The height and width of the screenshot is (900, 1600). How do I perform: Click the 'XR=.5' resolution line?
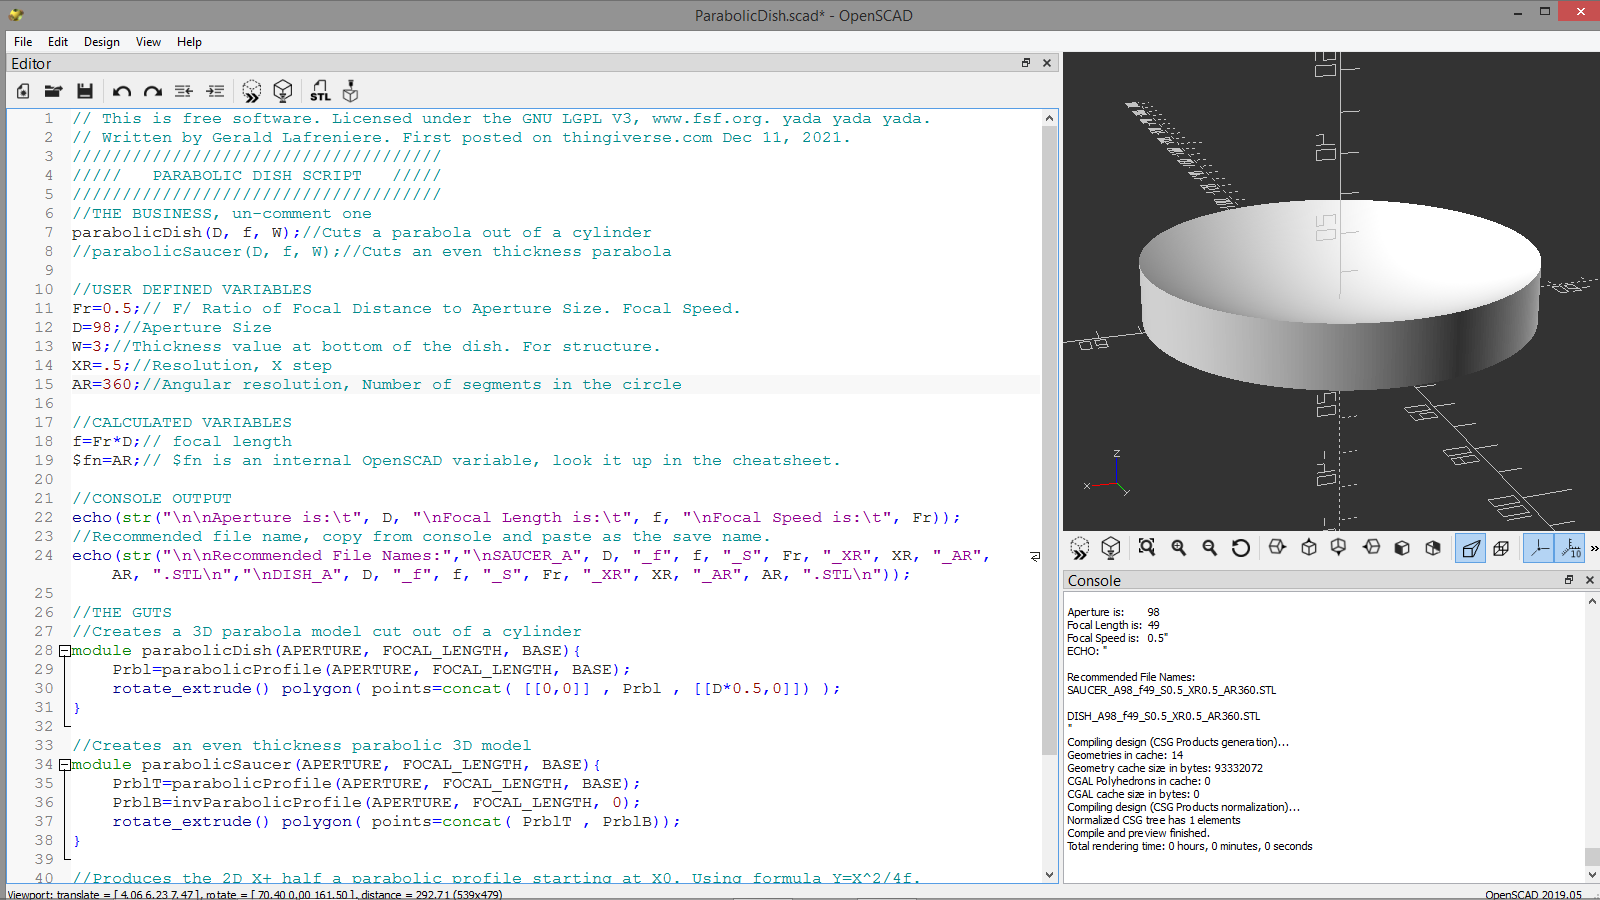[x=201, y=366]
